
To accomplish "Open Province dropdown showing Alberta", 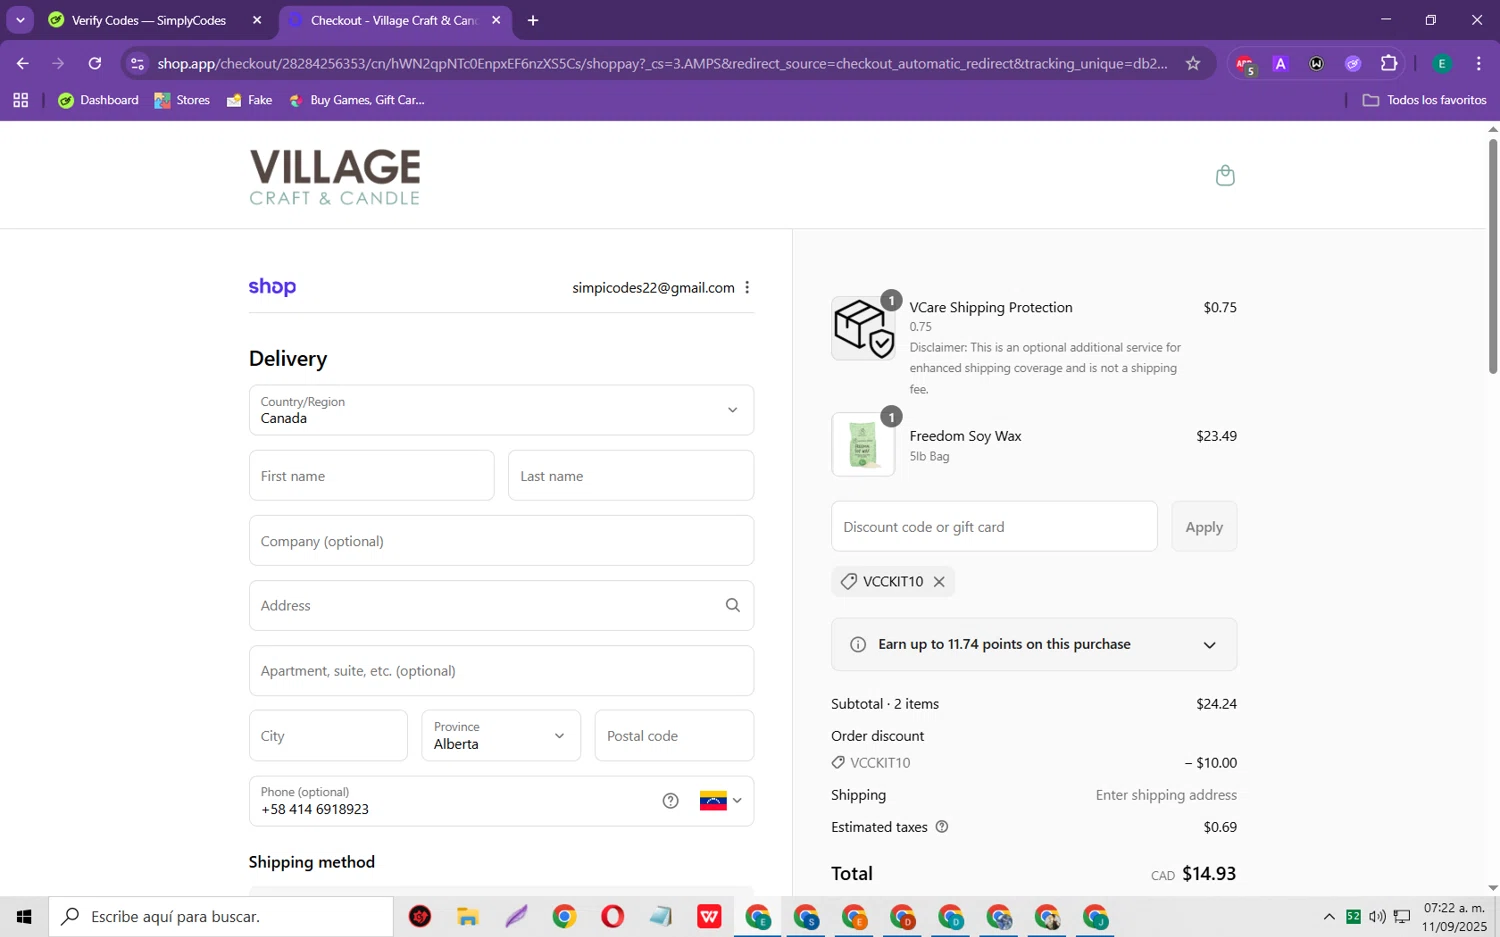I will pos(501,736).
